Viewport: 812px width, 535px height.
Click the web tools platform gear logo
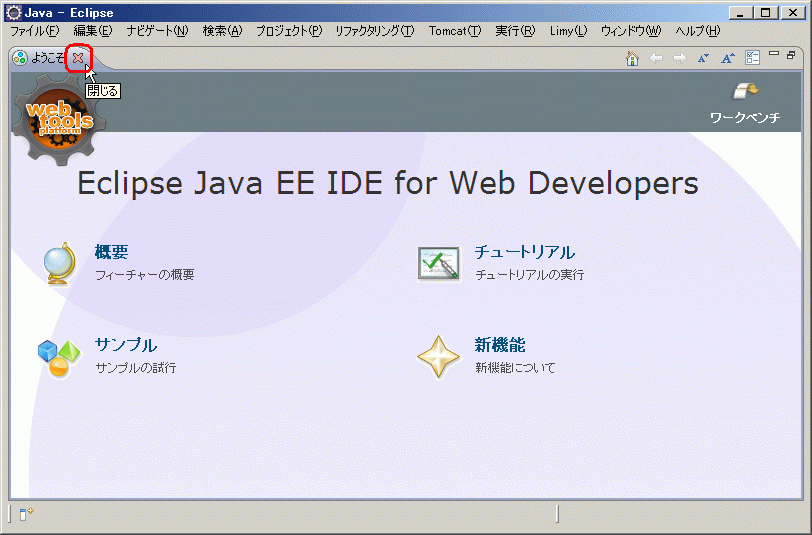coord(59,120)
